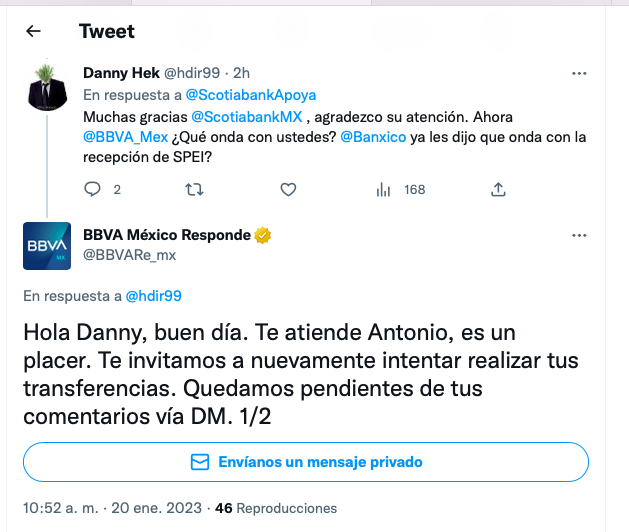The image size is (629, 532).
Task: Click the gold verified badge next to BBVA México Responde
Action: tap(262, 235)
